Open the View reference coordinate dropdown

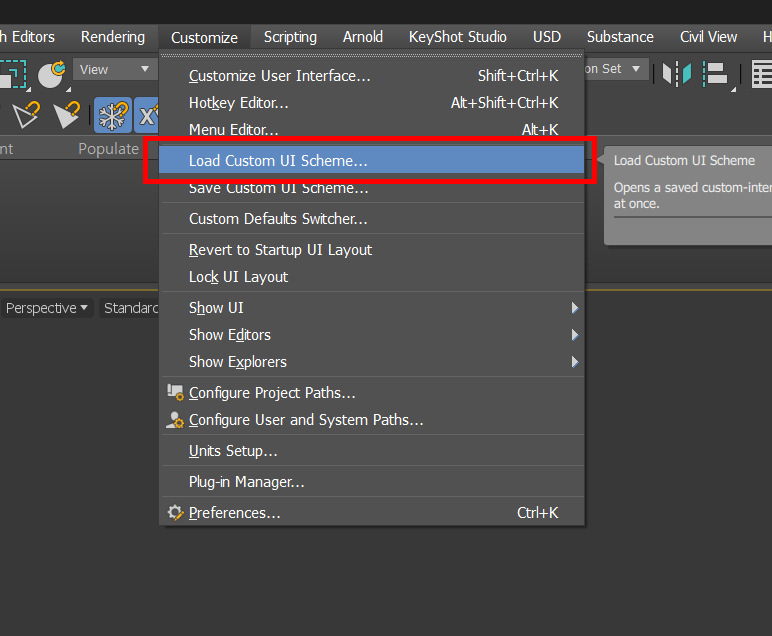(x=115, y=69)
